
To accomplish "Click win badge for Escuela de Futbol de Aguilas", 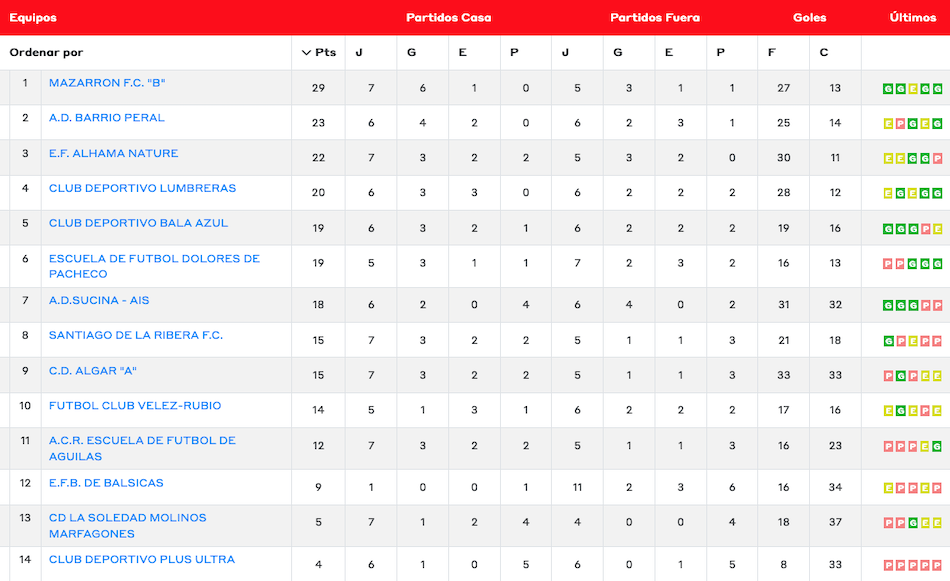I will pyautogui.click(x=937, y=446).
